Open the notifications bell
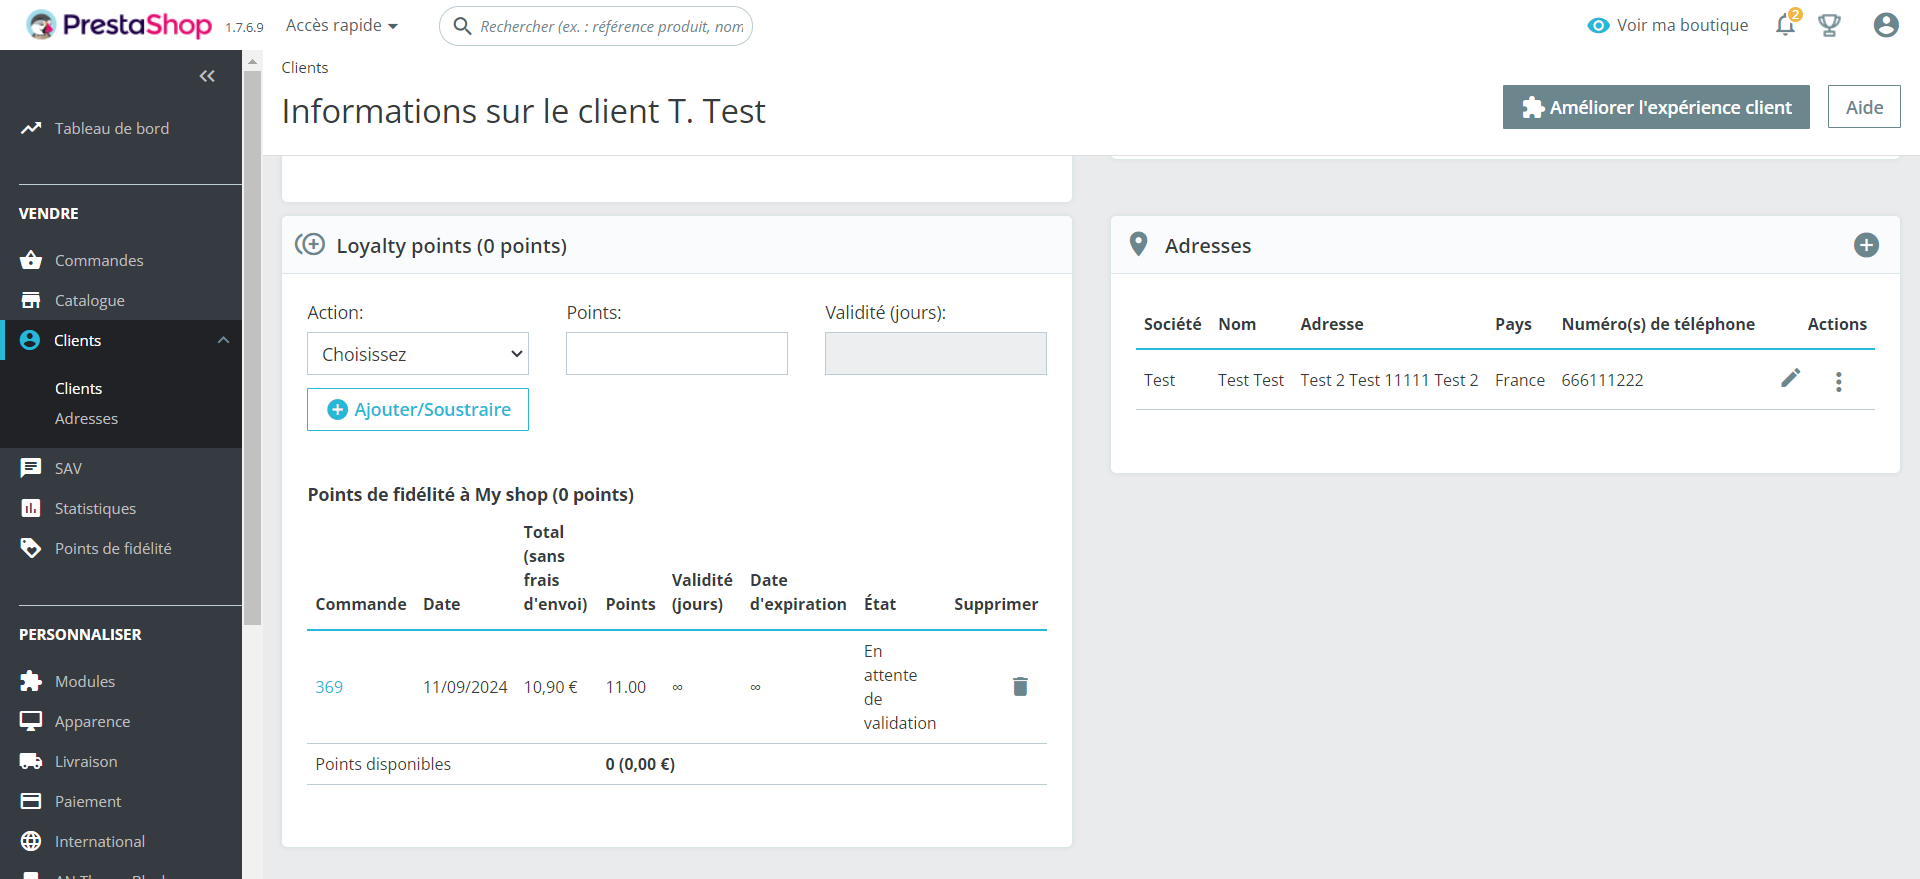This screenshot has width=1920, height=879. coord(1785,25)
